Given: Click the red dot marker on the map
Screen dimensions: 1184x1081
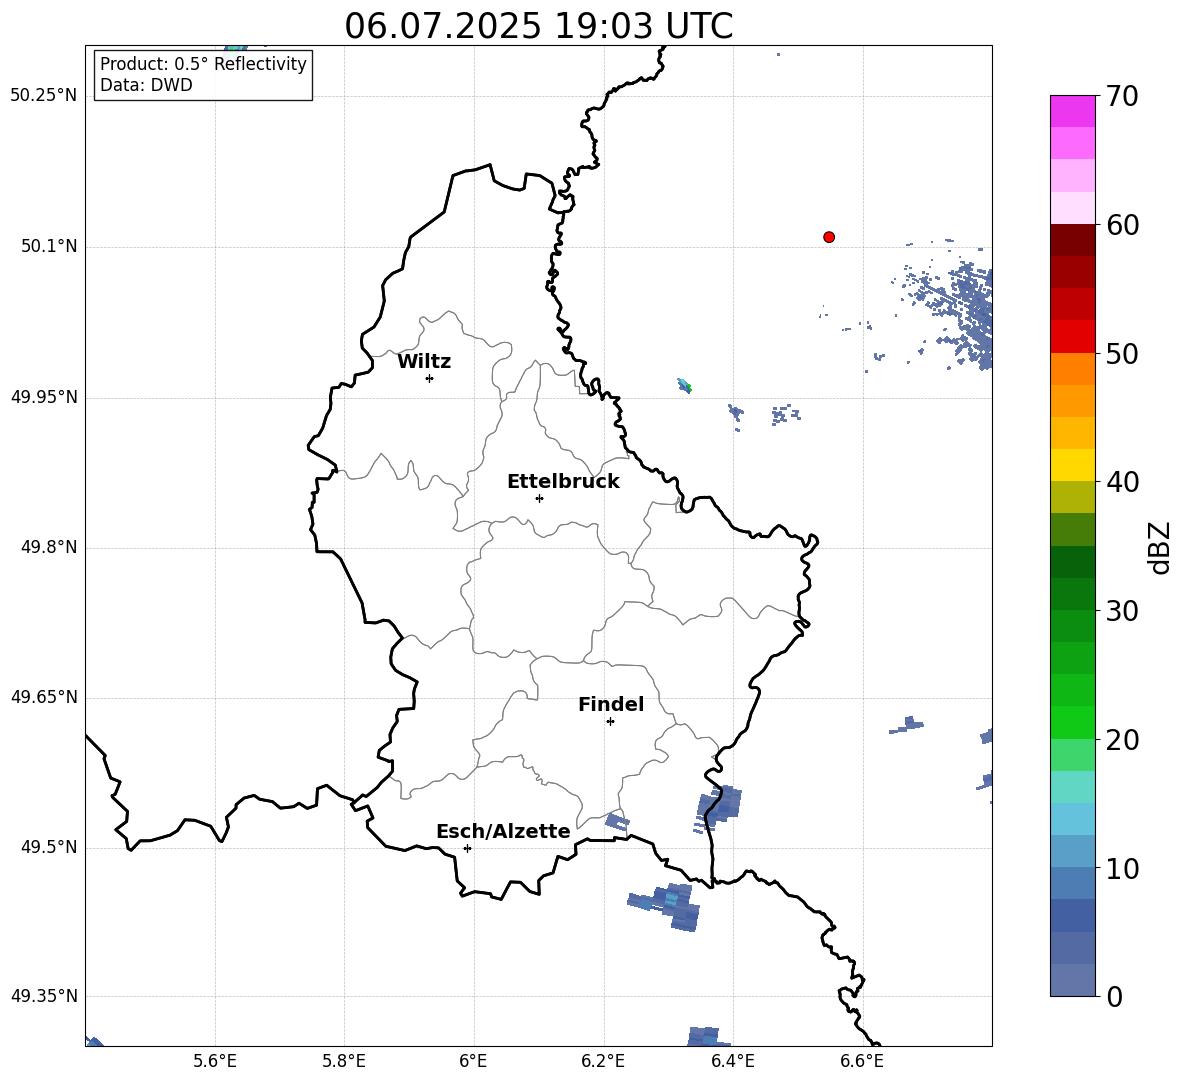Looking at the screenshot, I should [829, 237].
